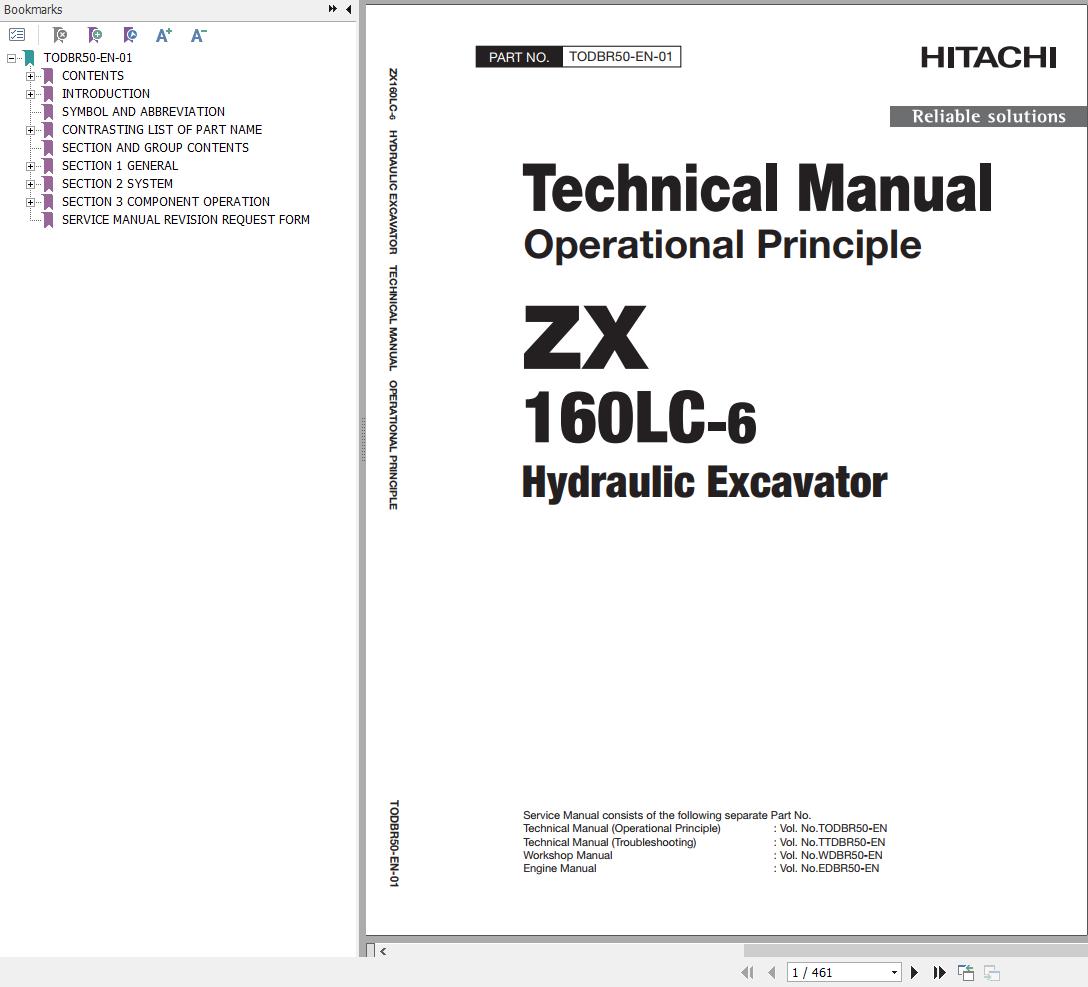Screen dimensions: 1088x987
Task: Click the Vol. No.WDBR50-EN text
Action: click(831, 855)
